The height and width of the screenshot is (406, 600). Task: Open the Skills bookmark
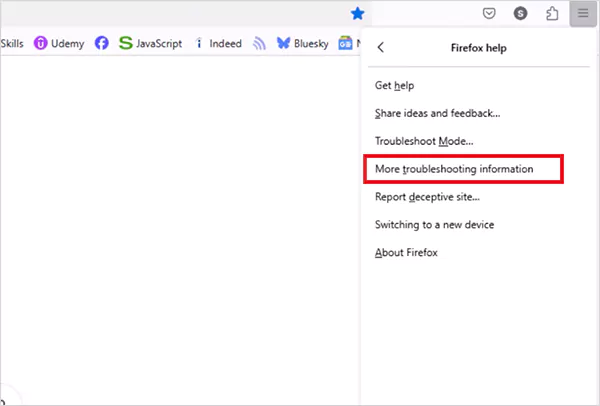click(12, 43)
